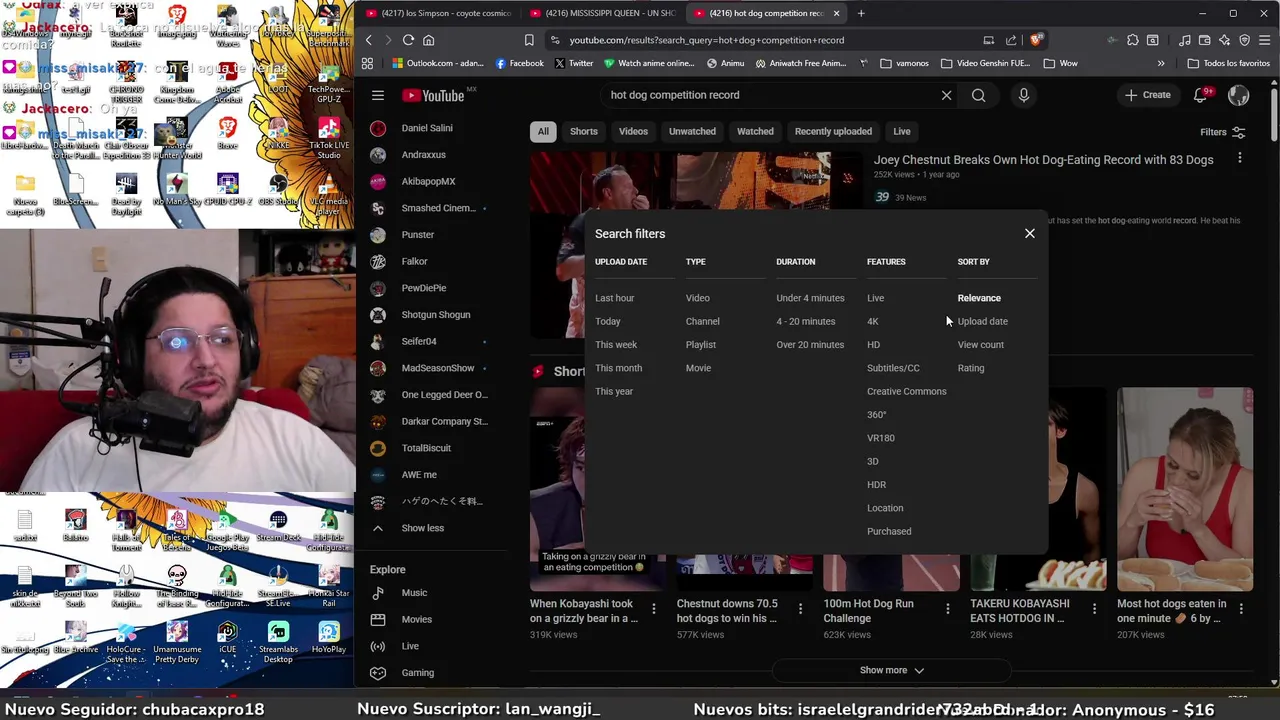Open options for Most hot dogs short
This screenshot has height=720, width=1280.
tap(1241, 608)
